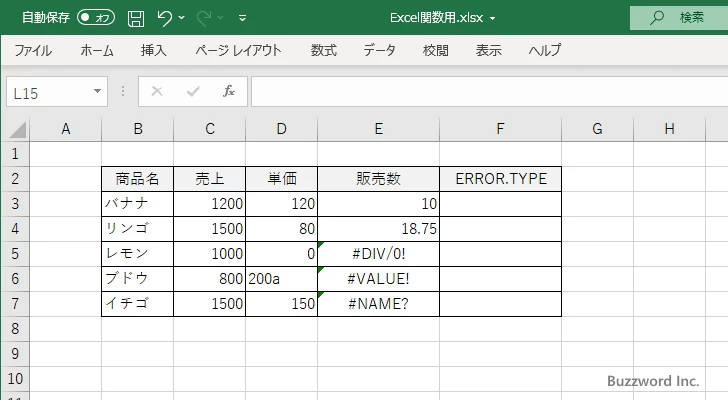Select the #DIV/0! error cell
Image resolution: width=728 pixels, height=400 pixels.
(x=378, y=254)
